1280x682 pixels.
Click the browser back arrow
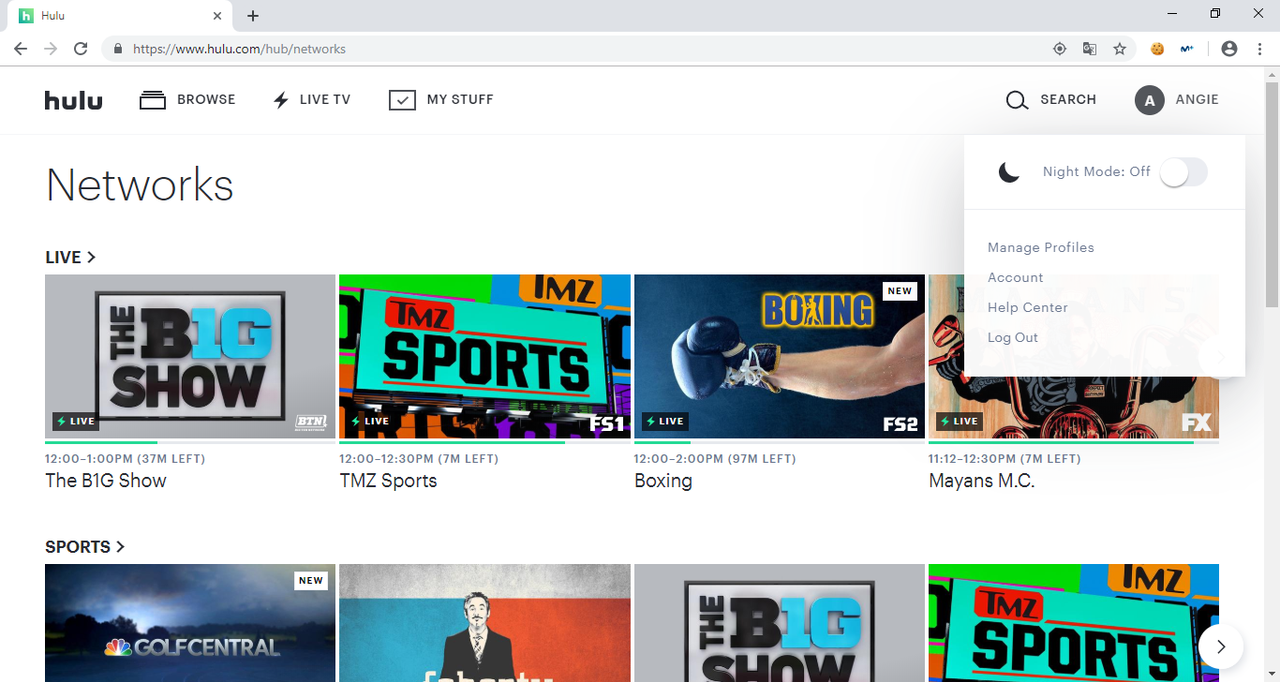(21, 48)
